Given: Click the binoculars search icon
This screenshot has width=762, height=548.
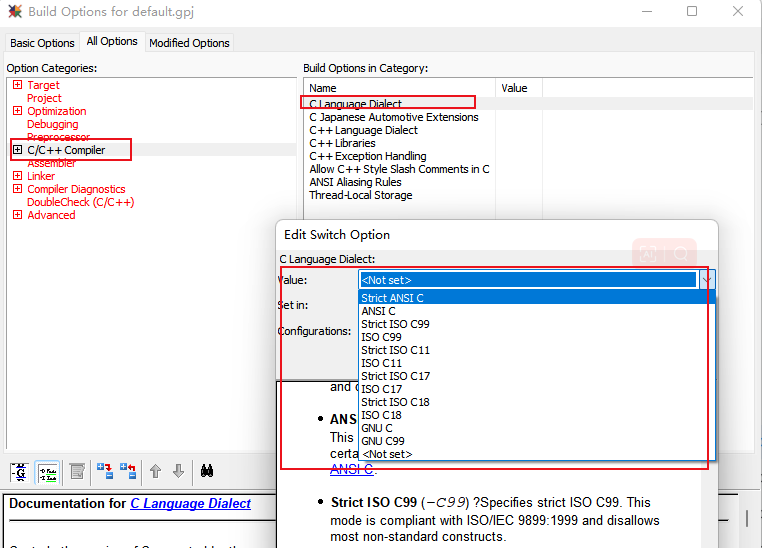Looking at the screenshot, I should pyautogui.click(x=208, y=471).
